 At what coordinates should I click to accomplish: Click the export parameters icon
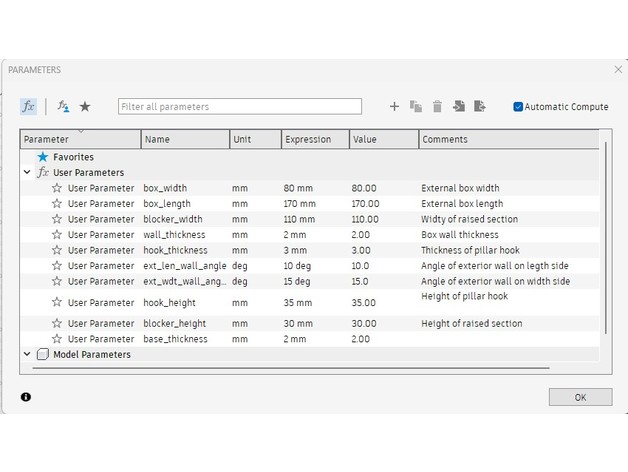[x=480, y=106]
